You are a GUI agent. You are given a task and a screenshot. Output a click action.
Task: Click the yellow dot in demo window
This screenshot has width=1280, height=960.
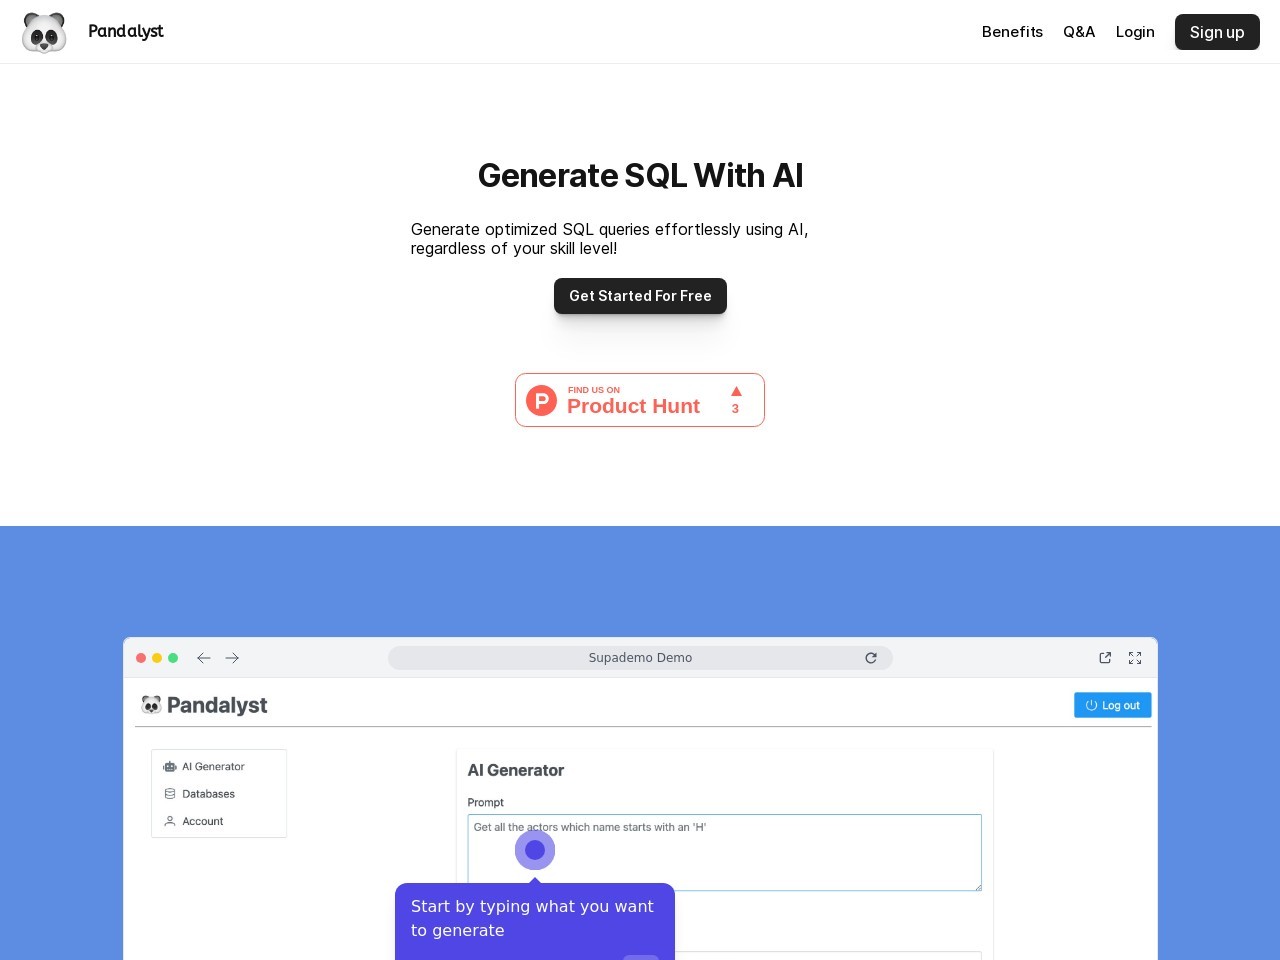(157, 658)
